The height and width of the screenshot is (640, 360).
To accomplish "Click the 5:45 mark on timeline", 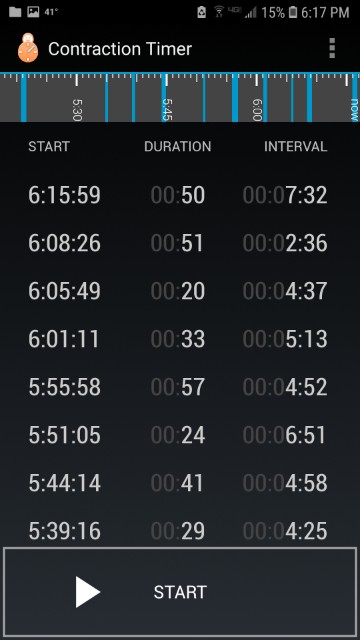I will pyautogui.click(x=165, y=109).
